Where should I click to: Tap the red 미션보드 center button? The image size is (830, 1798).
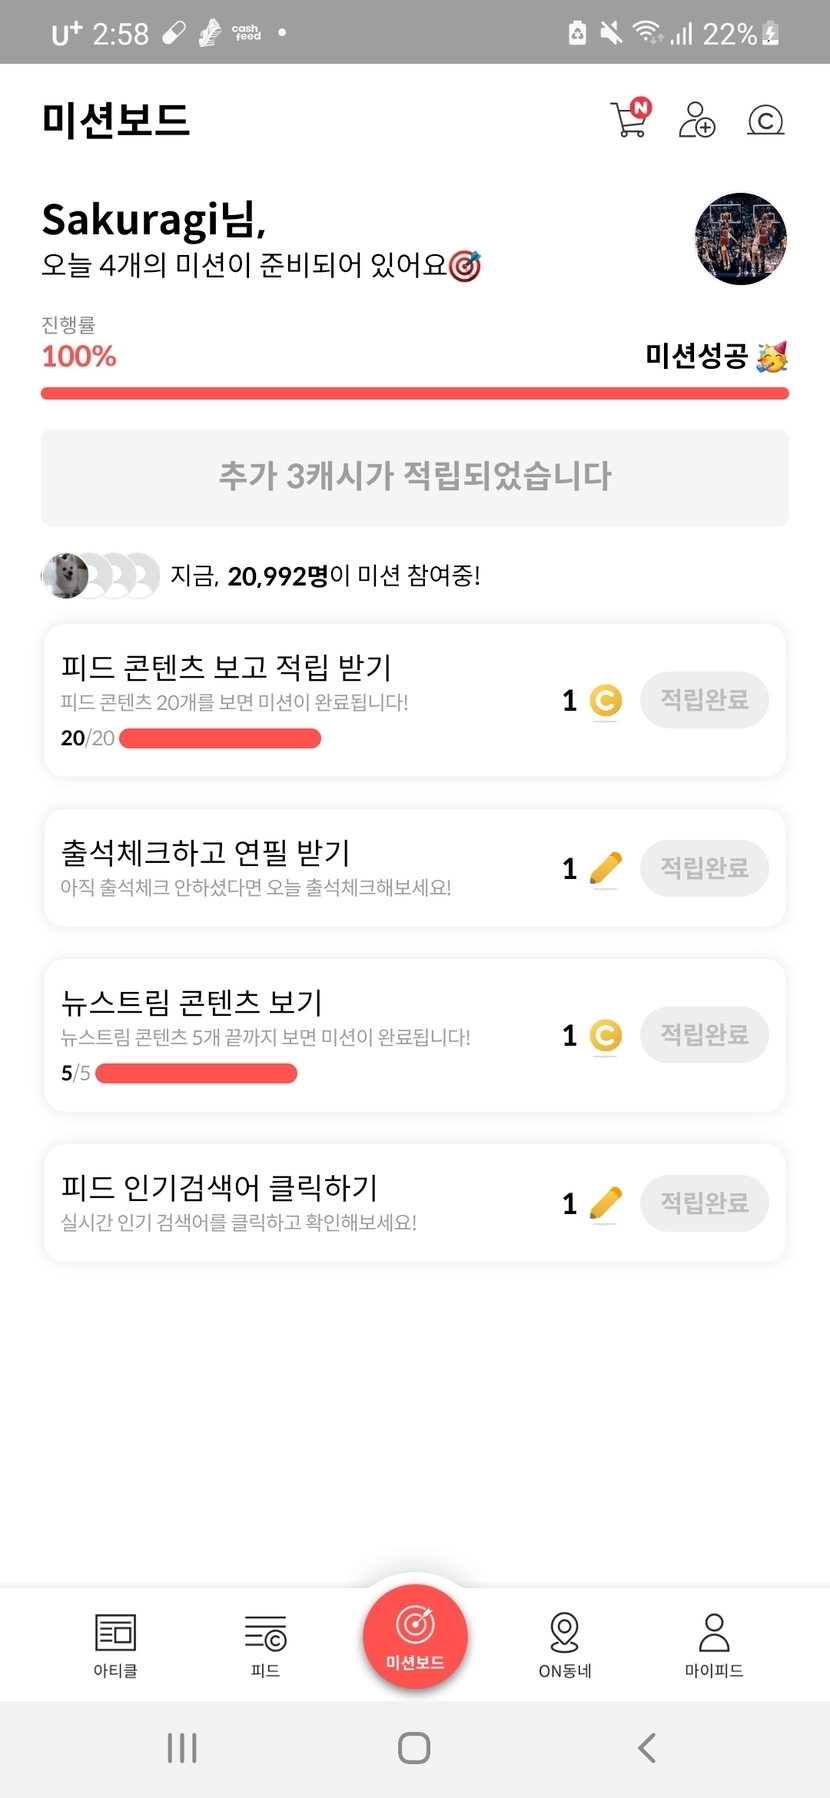(415, 1636)
